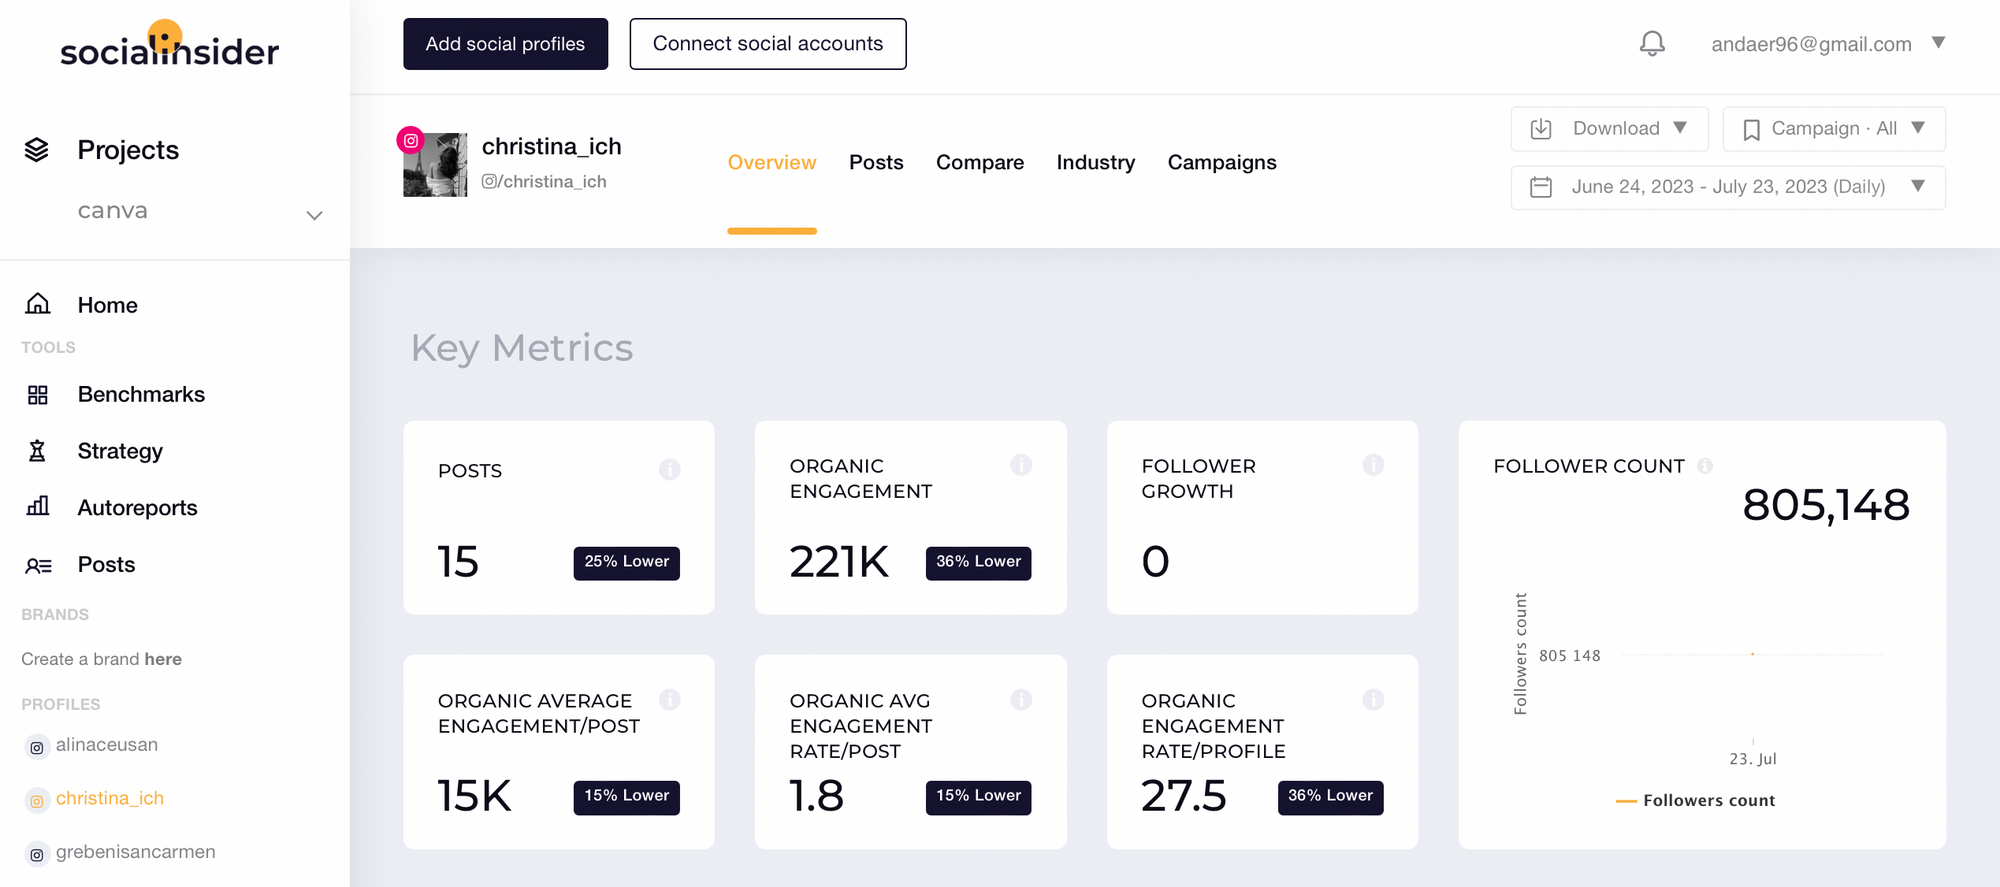
Task: Click 15% Lower badge beside 1.8
Action: (978, 796)
